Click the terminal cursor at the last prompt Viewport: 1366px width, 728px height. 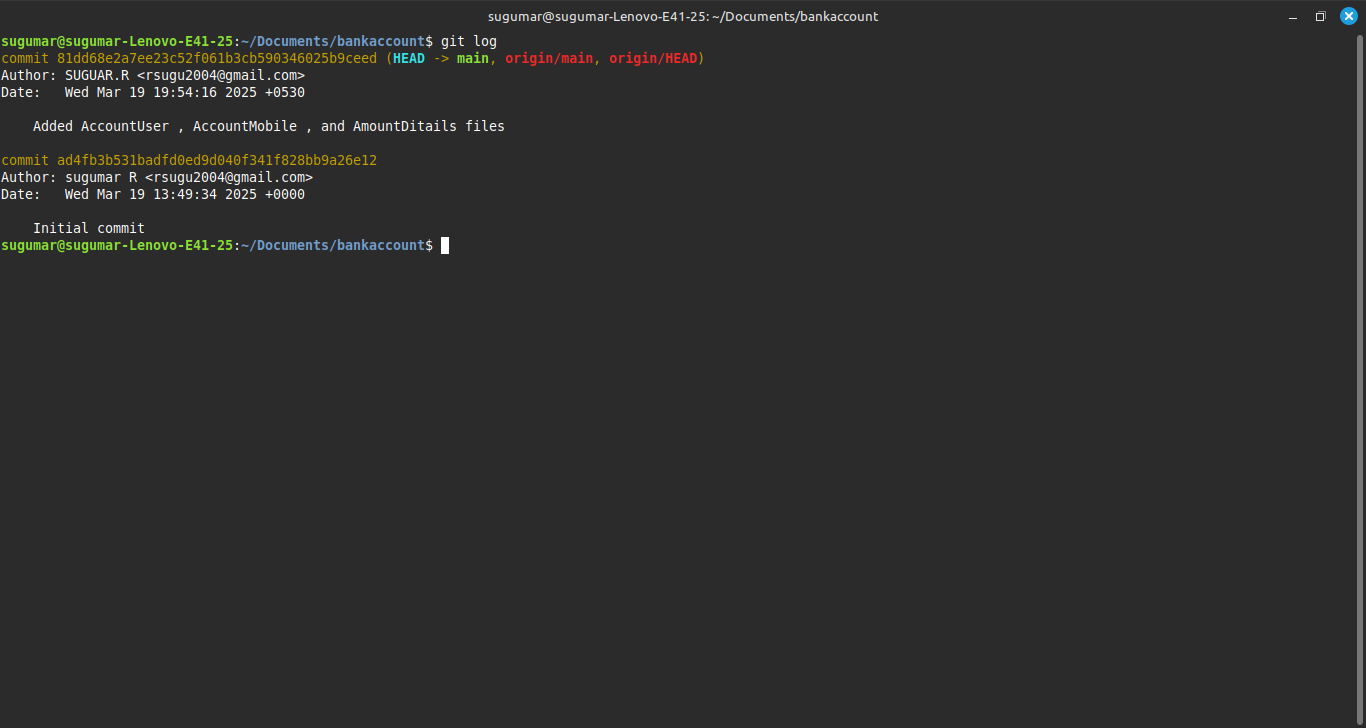(445, 245)
